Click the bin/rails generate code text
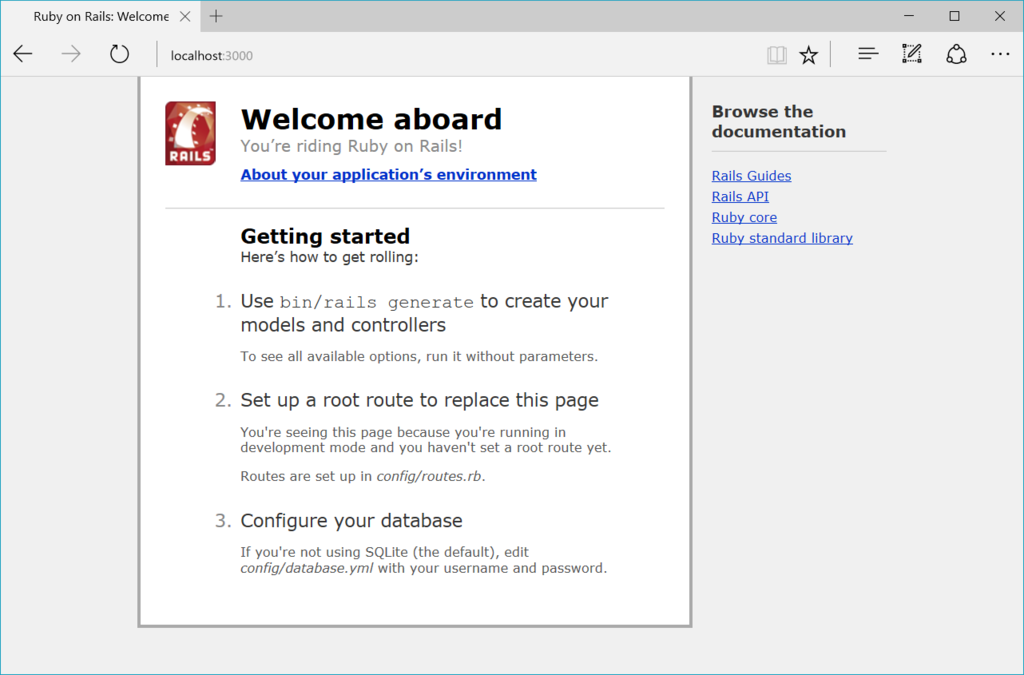The width and height of the screenshot is (1024, 675). 376,302
